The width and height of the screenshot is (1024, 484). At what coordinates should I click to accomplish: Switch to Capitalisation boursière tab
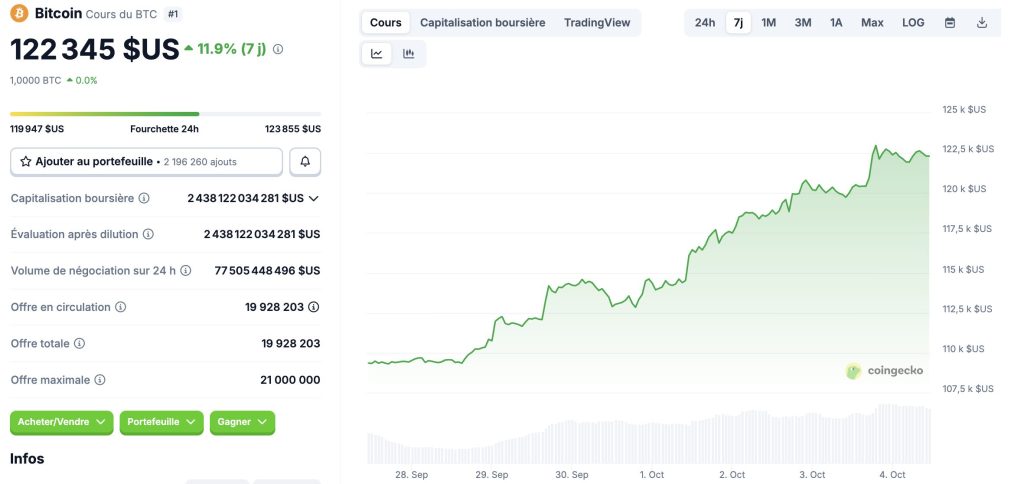coord(482,23)
